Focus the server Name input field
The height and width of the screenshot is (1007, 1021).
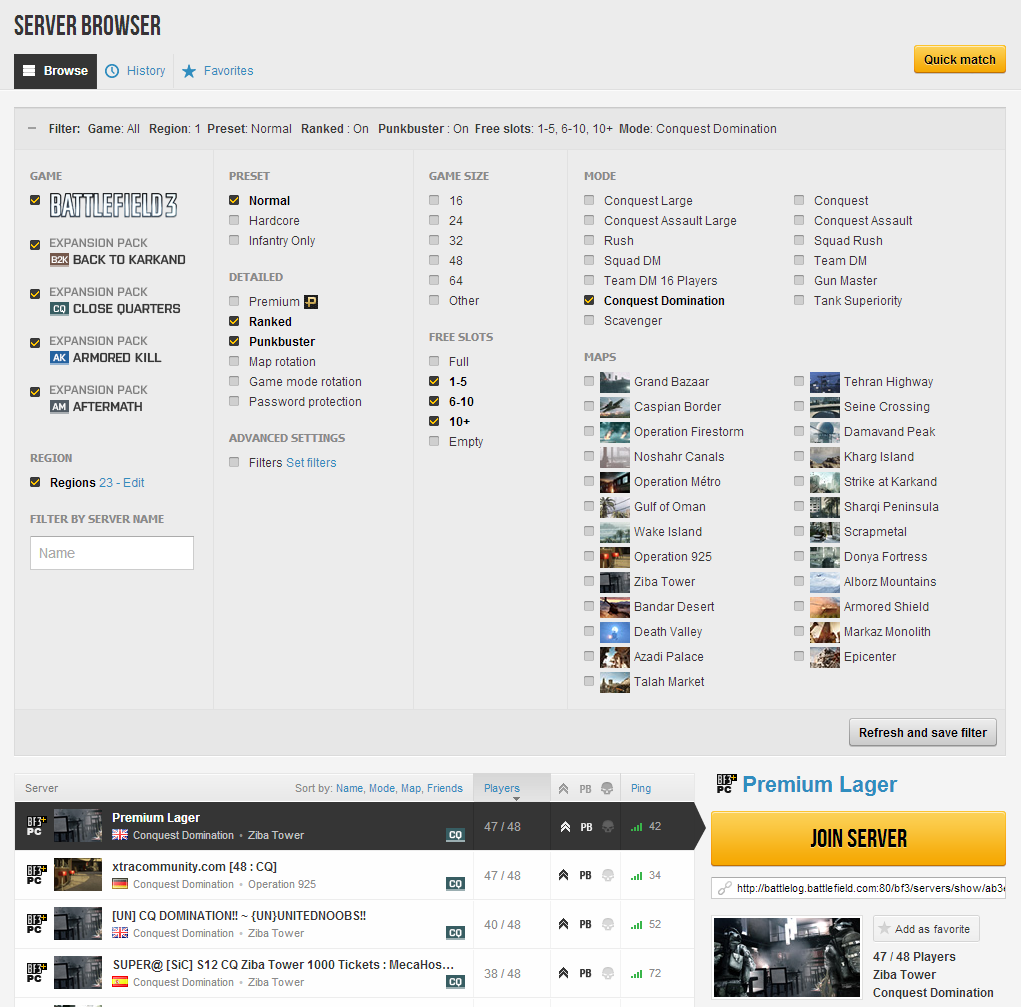point(112,553)
